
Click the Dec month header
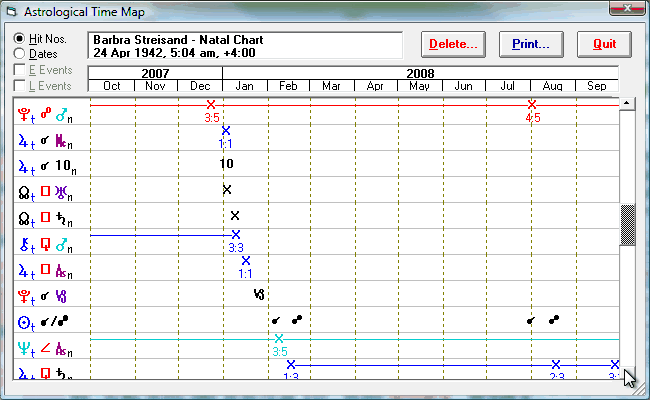point(200,86)
